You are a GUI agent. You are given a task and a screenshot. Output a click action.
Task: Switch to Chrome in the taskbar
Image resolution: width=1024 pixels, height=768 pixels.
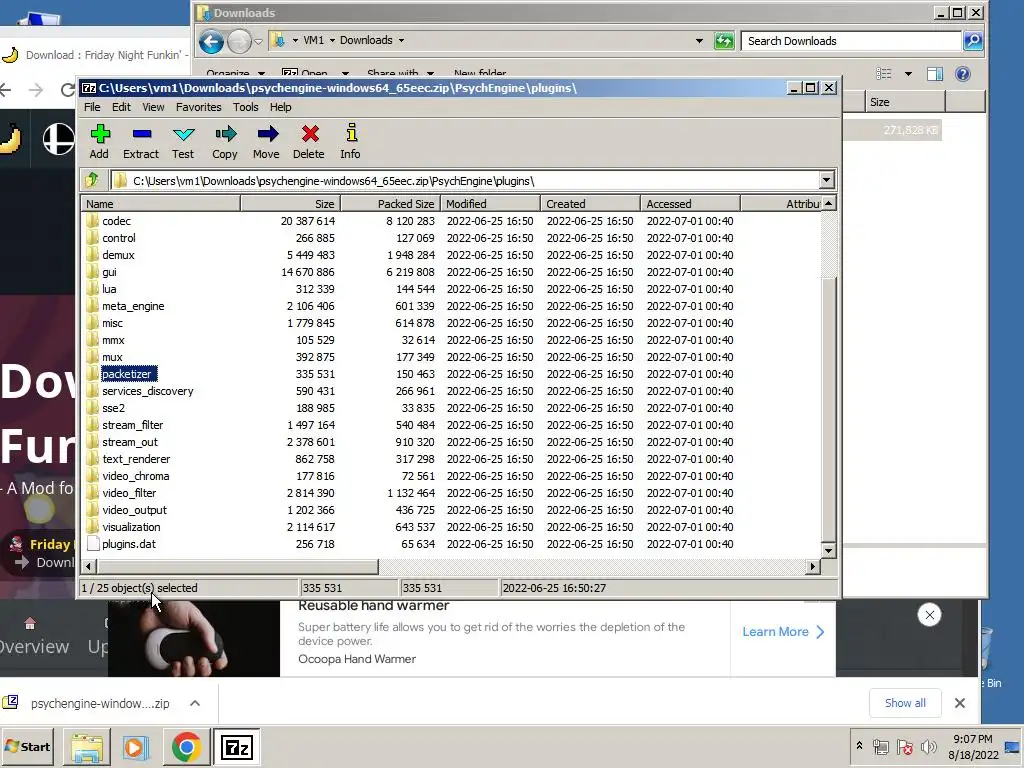pyautogui.click(x=186, y=747)
